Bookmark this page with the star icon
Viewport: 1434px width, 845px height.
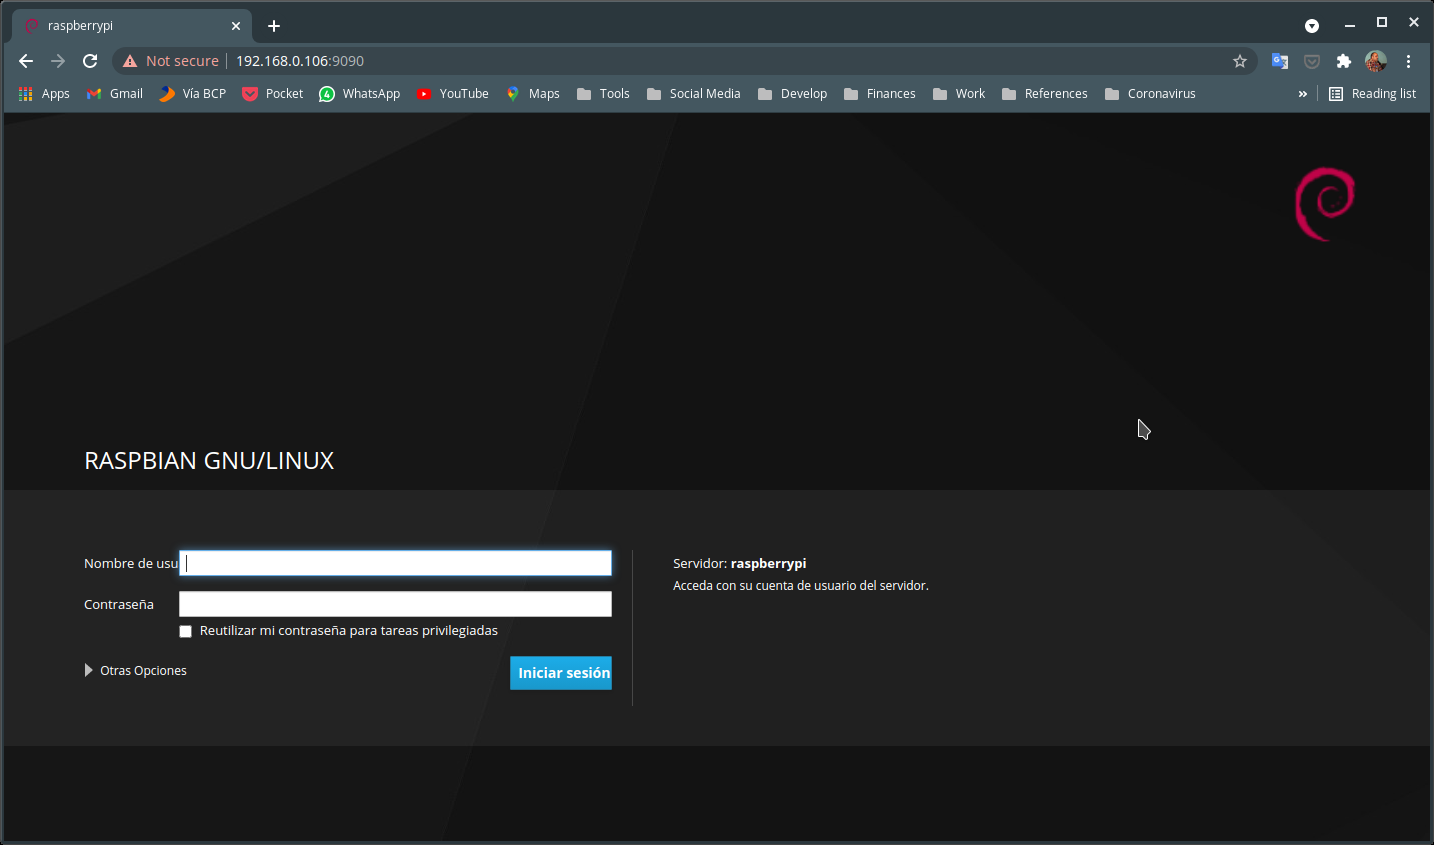pos(1240,61)
